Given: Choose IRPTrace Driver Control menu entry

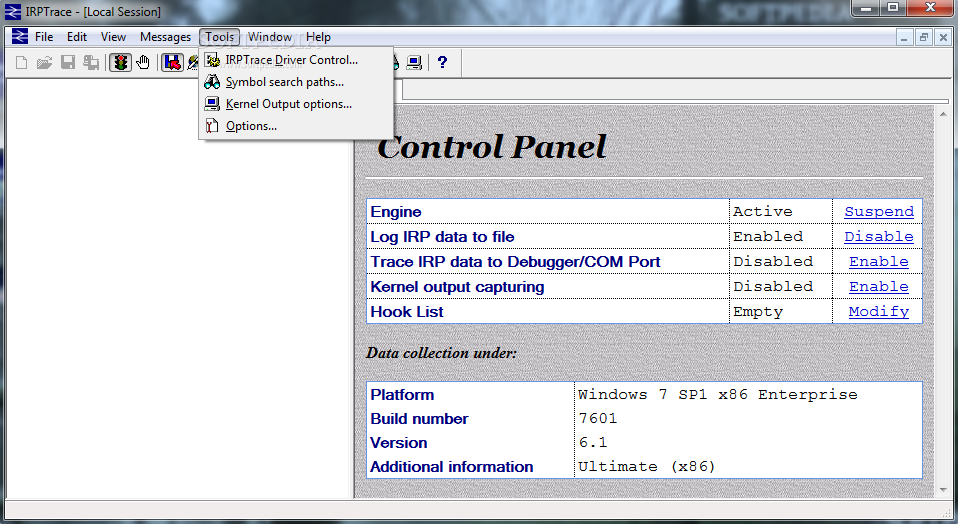Looking at the screenshot, I should click(x=296, y=60).
